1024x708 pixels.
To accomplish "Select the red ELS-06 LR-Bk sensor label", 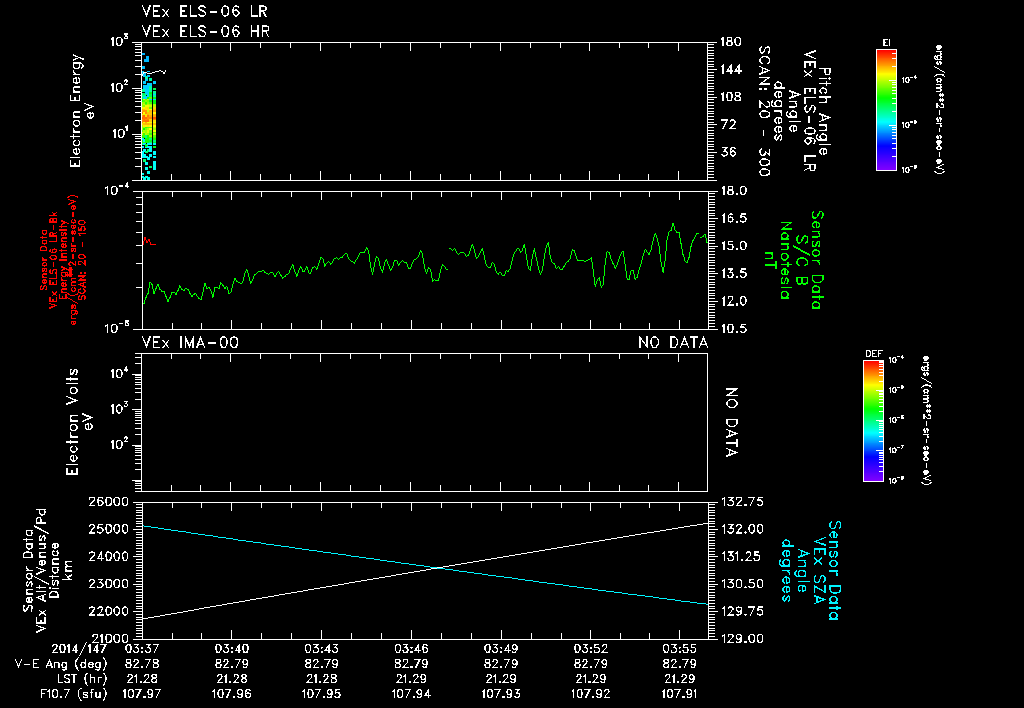I will (63, 260).
